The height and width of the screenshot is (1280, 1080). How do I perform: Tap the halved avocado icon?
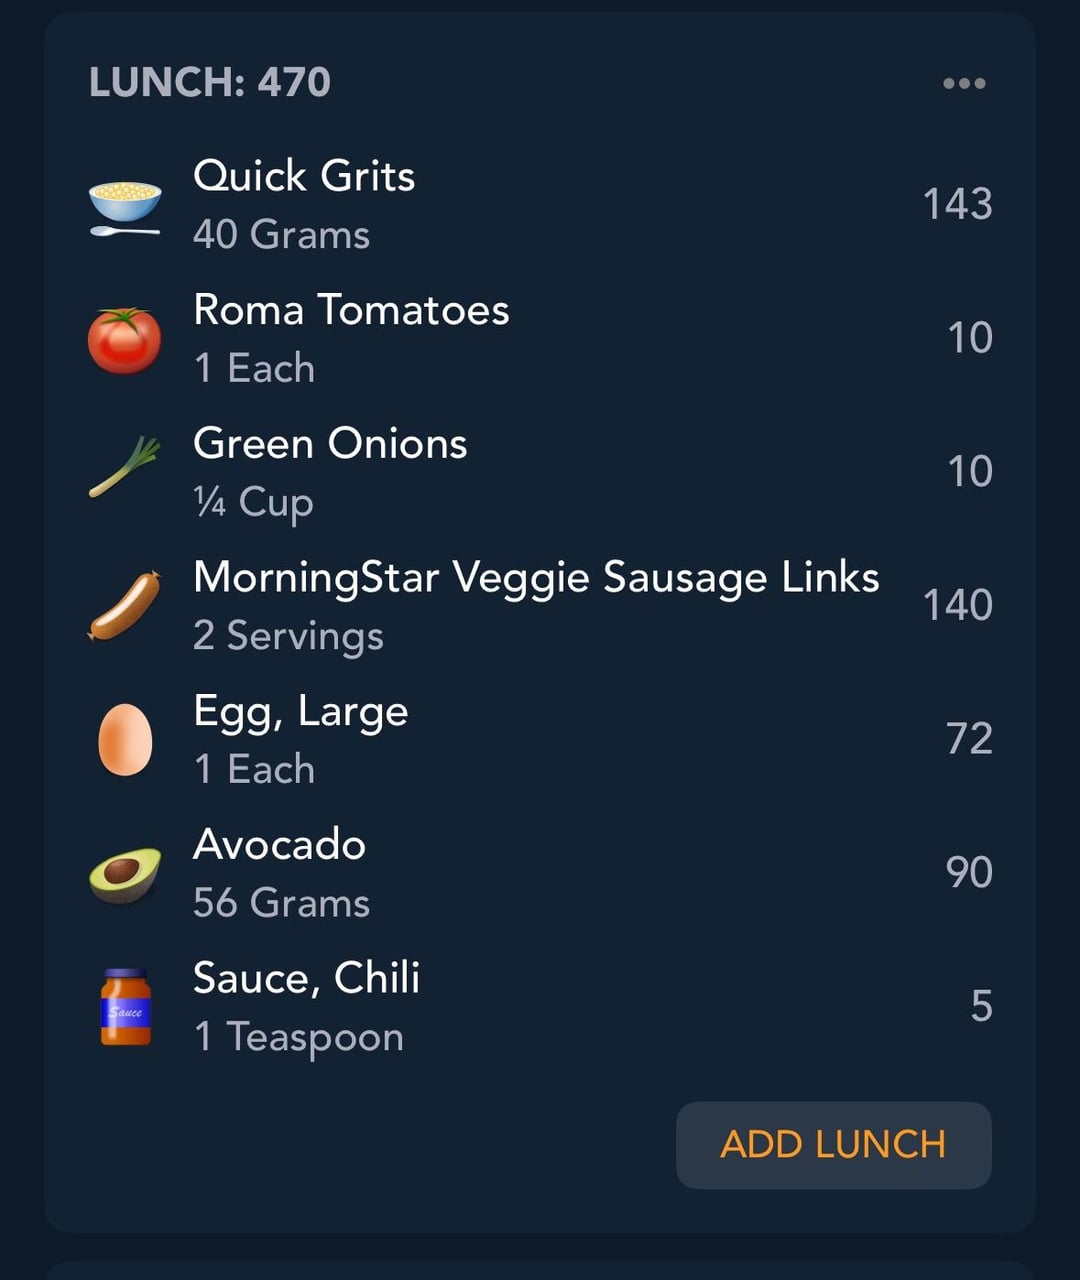125,874
